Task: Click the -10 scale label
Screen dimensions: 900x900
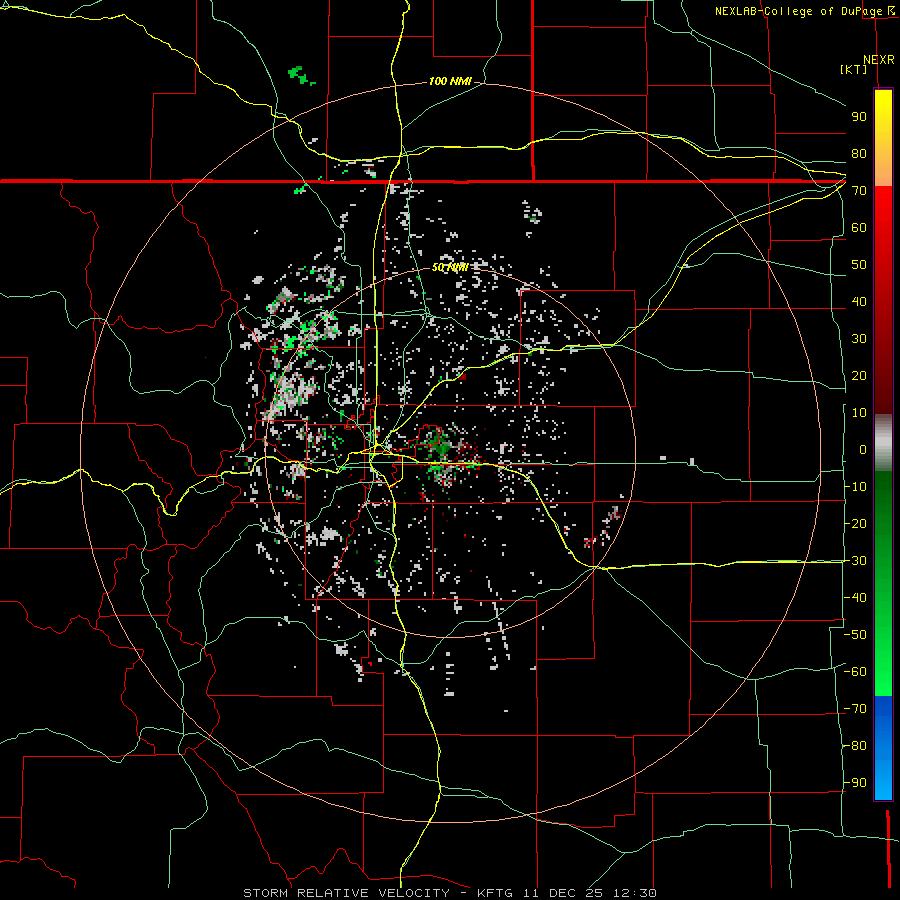Action: (x=855, y=487)
